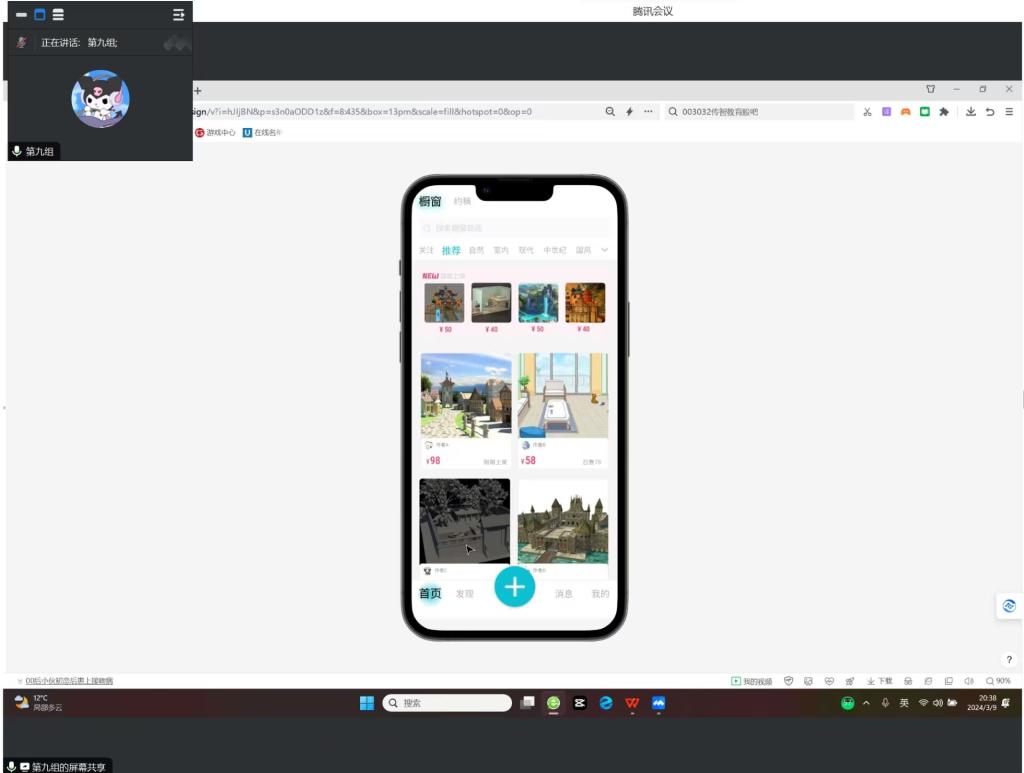Toggle the volume icon in system tray

click(938, 703)
